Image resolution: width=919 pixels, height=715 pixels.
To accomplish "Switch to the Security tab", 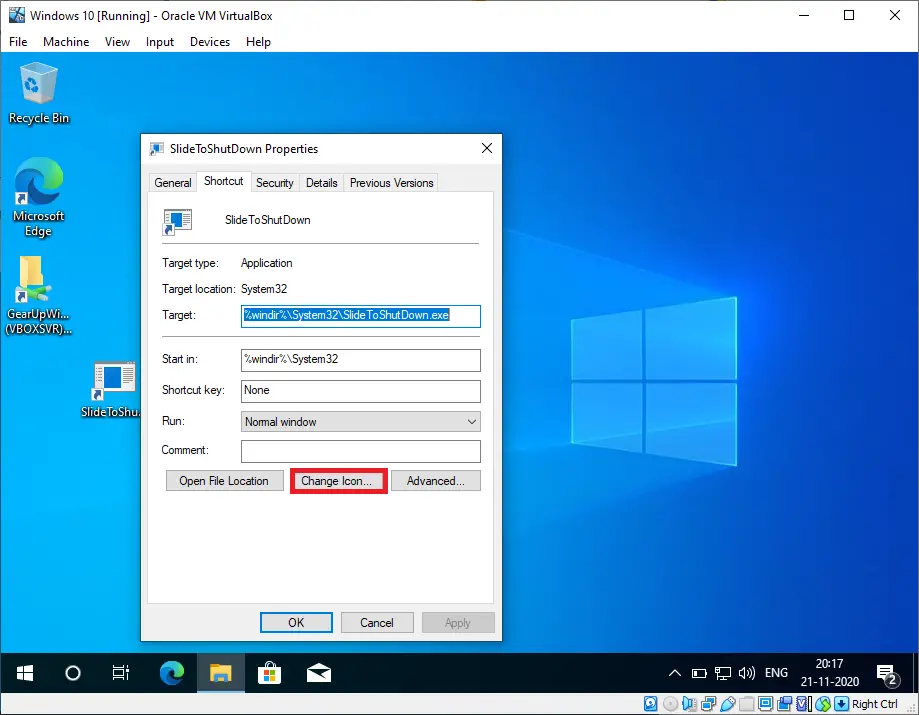I will pyautogui.click(x=275, y=183).
